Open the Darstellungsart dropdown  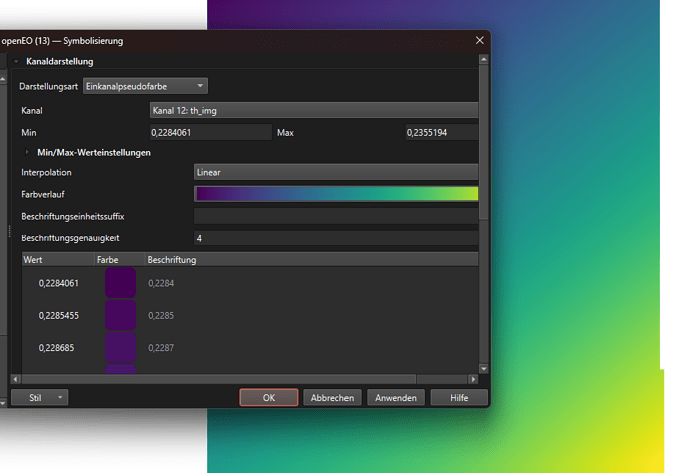click(x=145, y=87)
